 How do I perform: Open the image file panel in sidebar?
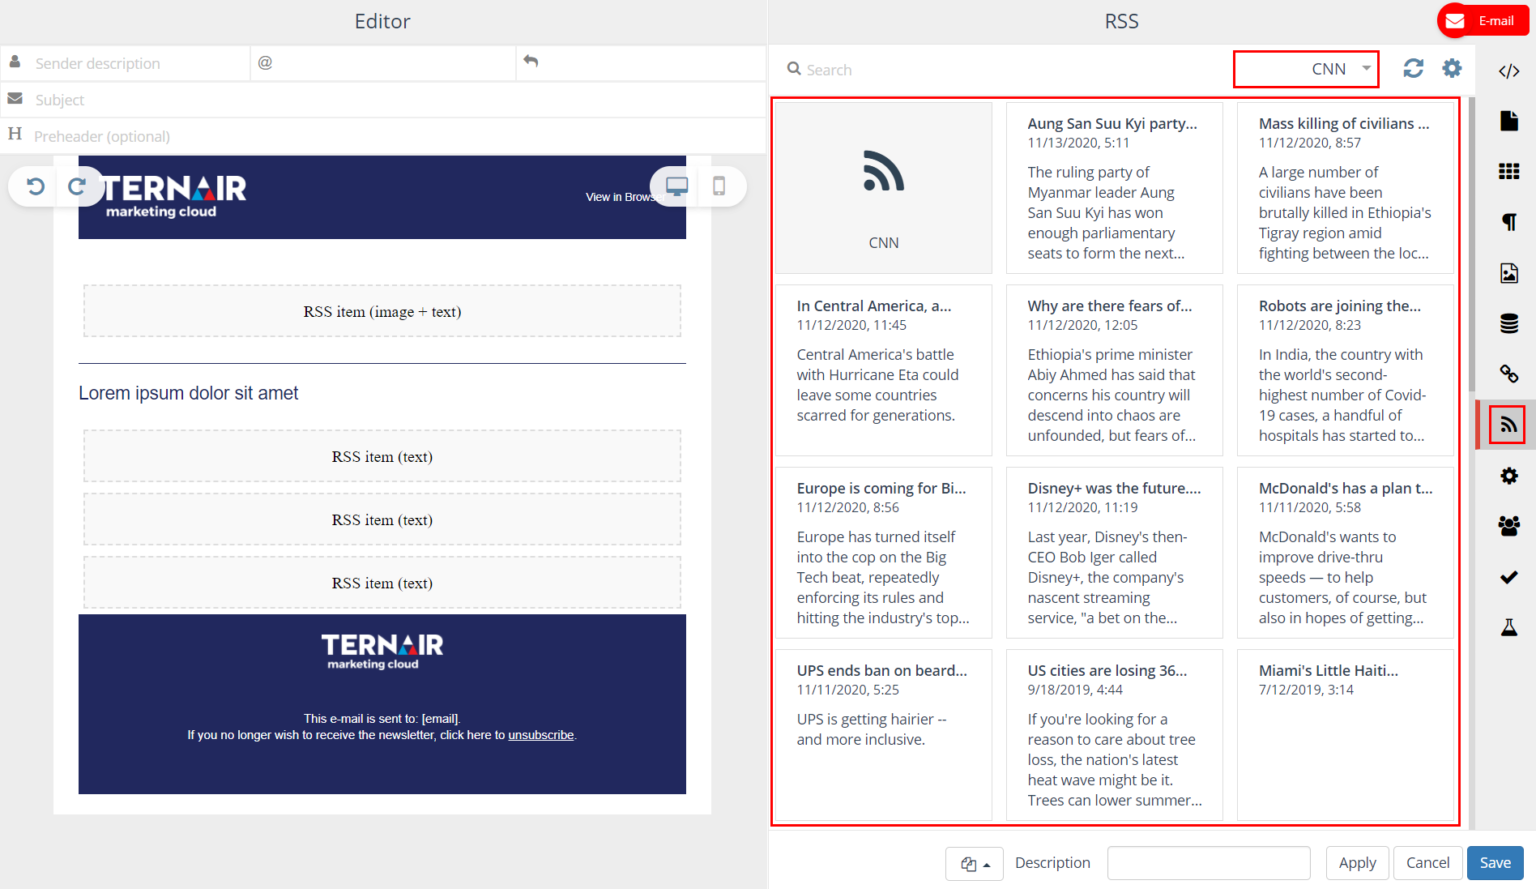1509,273
